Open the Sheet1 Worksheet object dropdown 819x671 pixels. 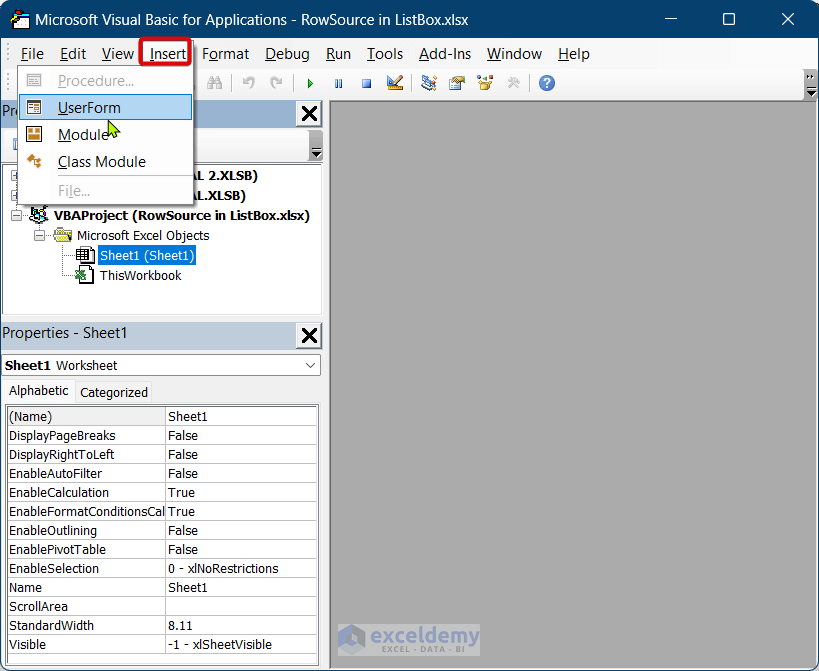311,365
